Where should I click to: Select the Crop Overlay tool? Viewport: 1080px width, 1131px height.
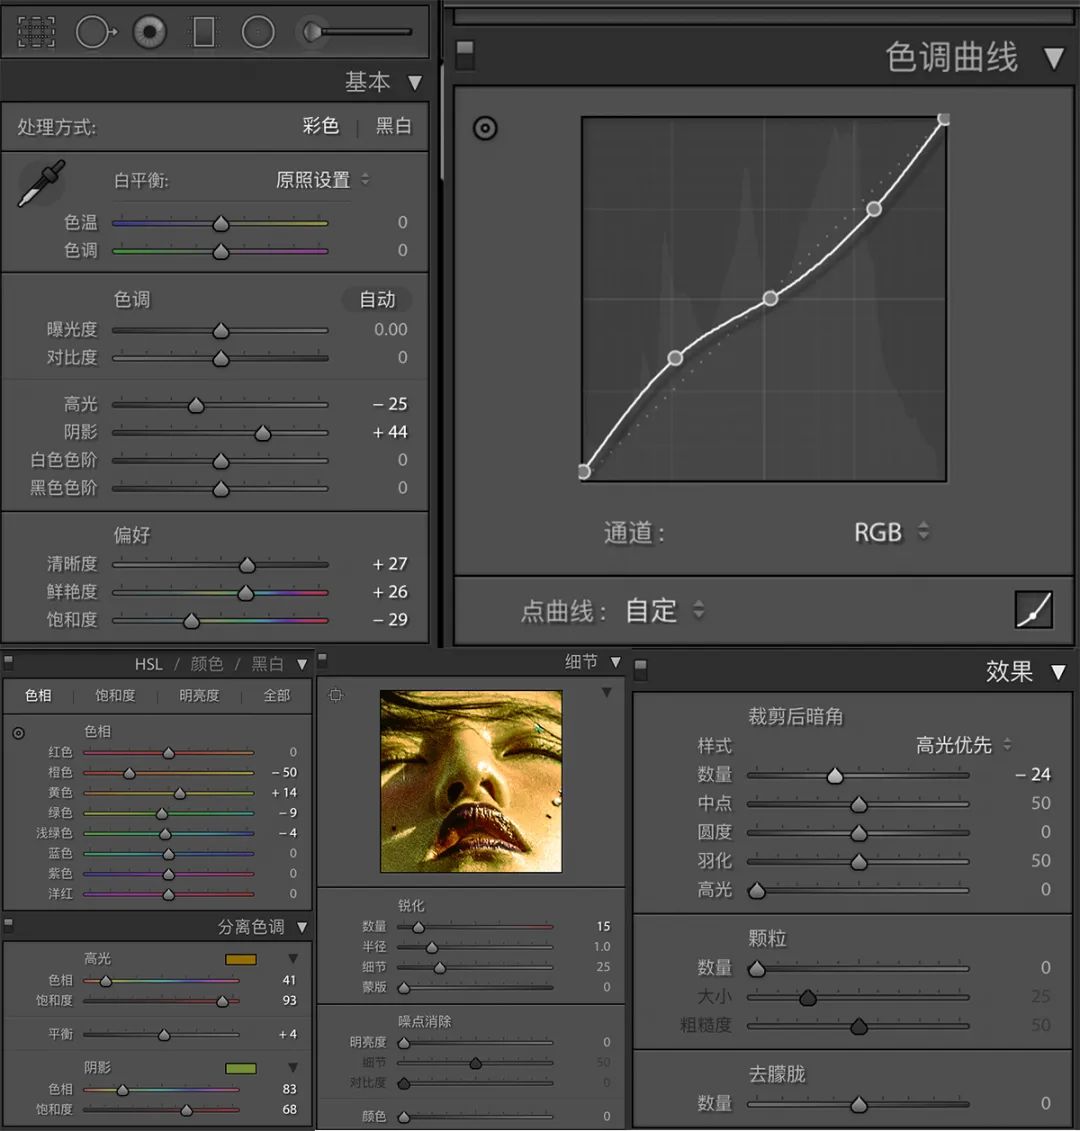point(36,32)
